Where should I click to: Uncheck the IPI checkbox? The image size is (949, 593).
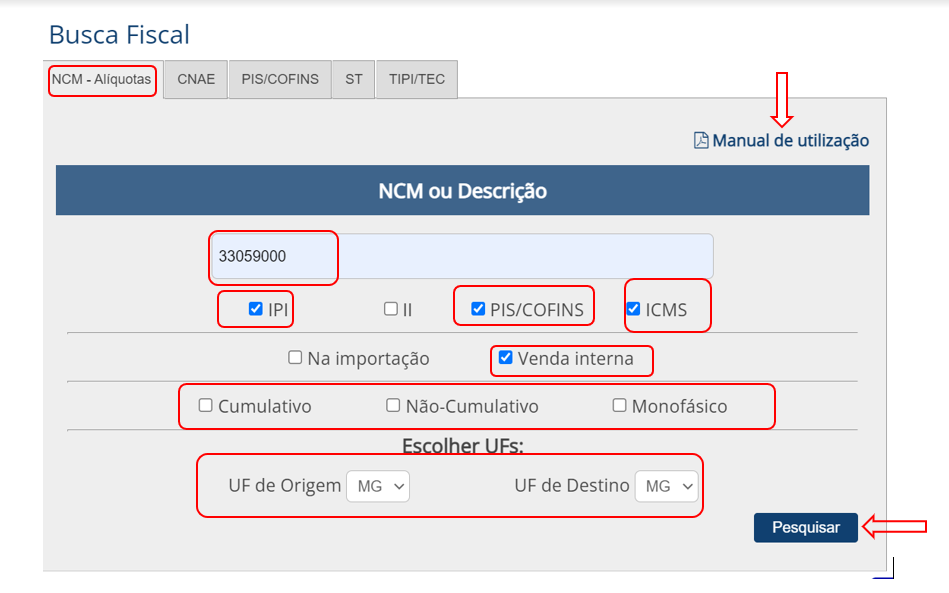[256, 309]
